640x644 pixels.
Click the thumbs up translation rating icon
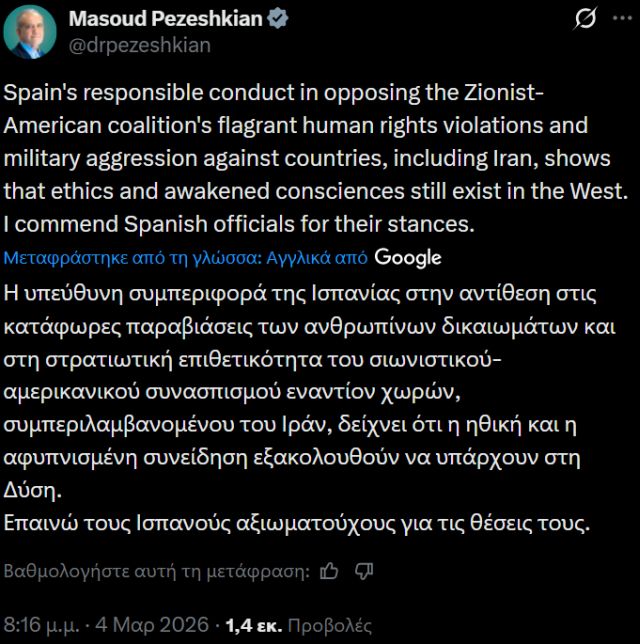(329, 571)
